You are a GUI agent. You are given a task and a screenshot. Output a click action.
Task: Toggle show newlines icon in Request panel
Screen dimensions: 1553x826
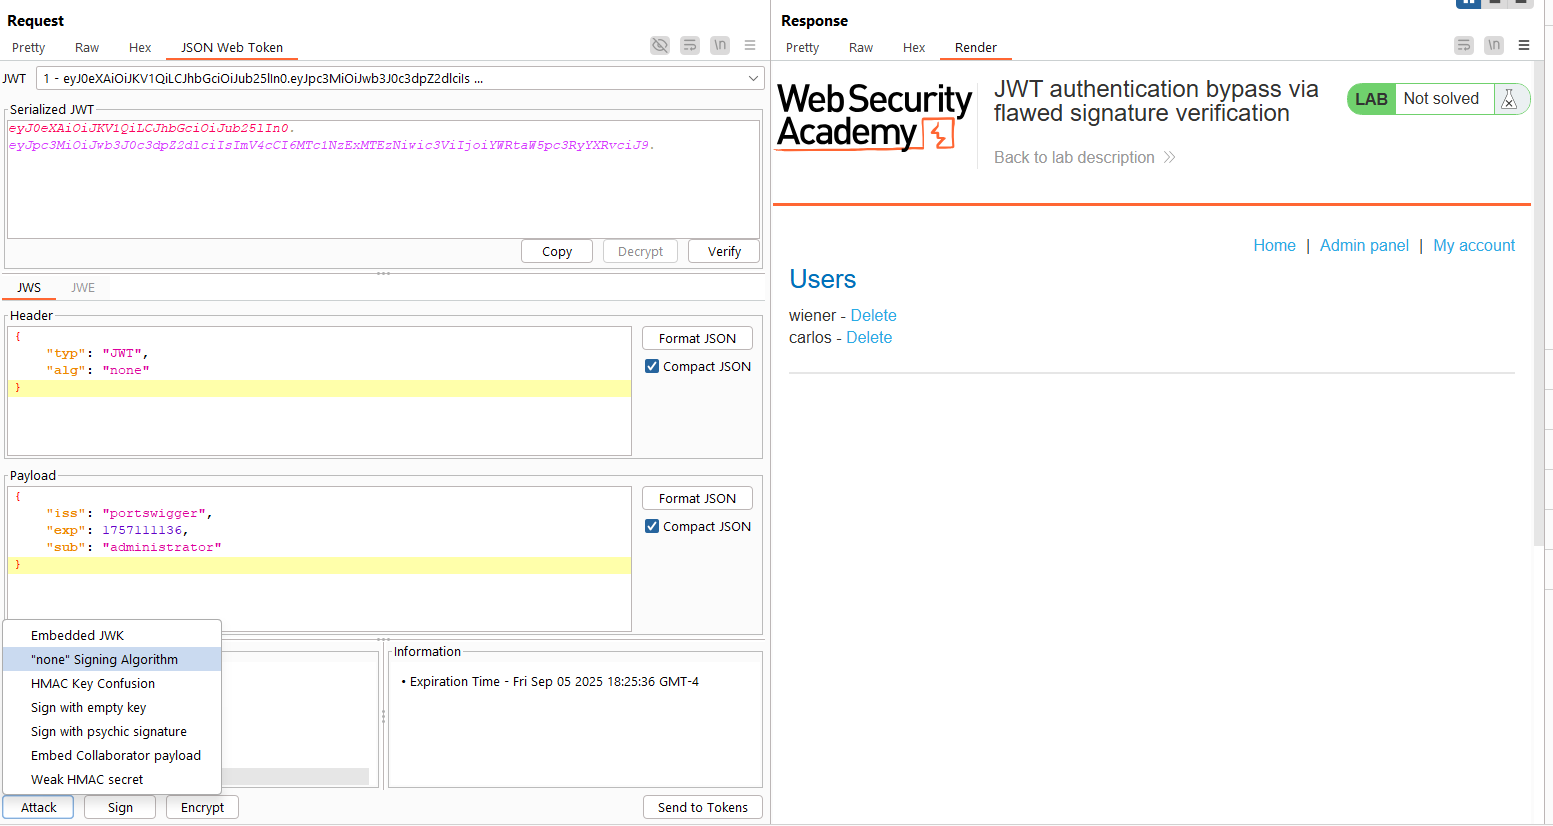pos(720,45)
